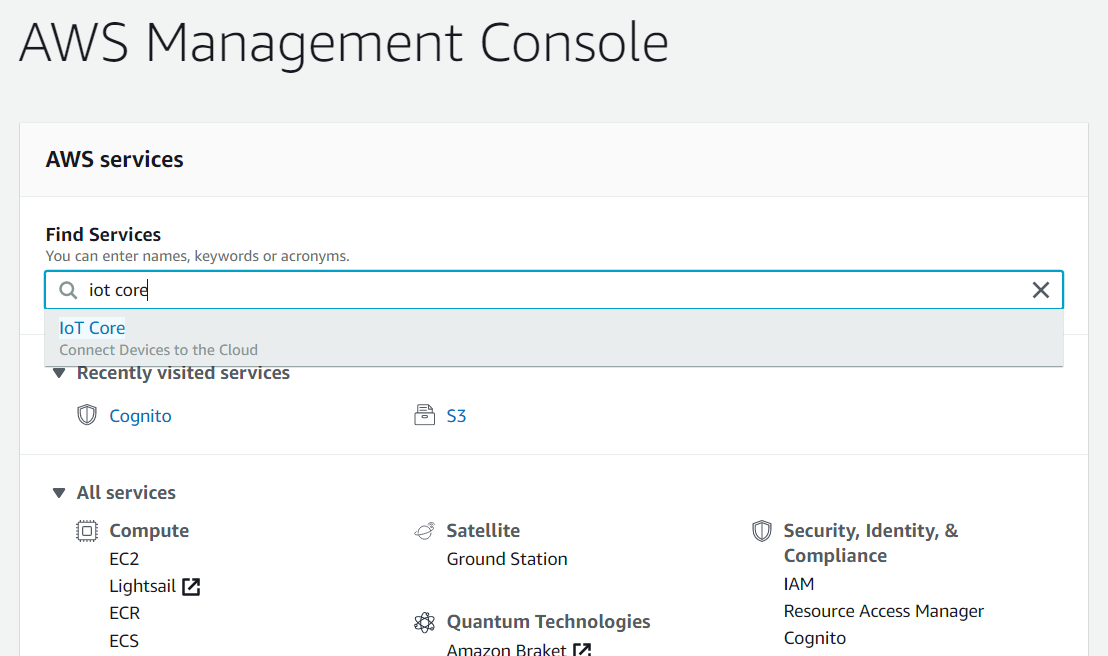Screen dimensions: 1108x656
Task: Click Lightsail external link icon
Action: coord(191,586)
